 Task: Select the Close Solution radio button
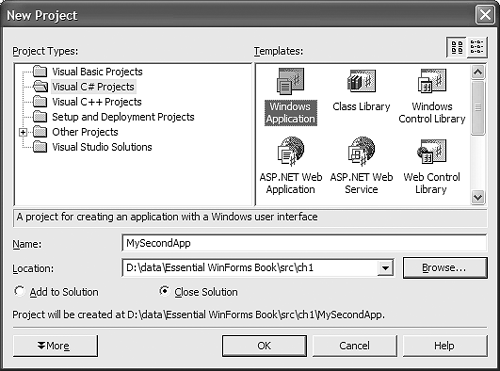pyautogui.click(x=164, y=291)
